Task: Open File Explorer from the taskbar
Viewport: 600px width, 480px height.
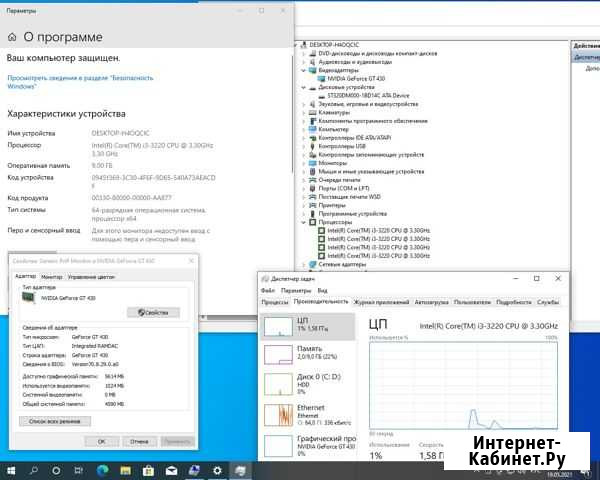Action: click(126, 471)
